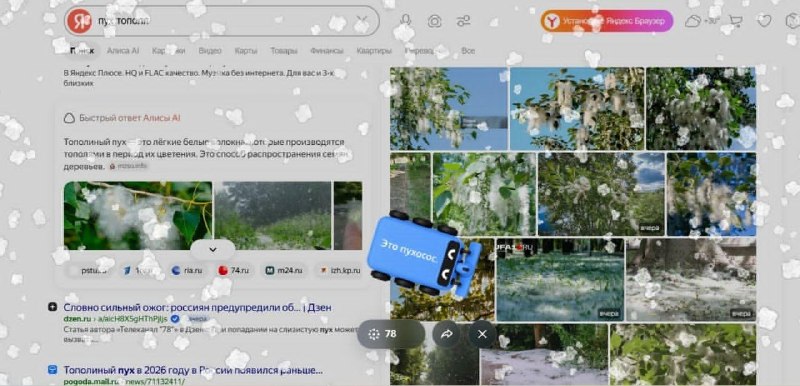Open second-row image with sky marked вчера
Screen dimensions: 800x386
point(601,194)
